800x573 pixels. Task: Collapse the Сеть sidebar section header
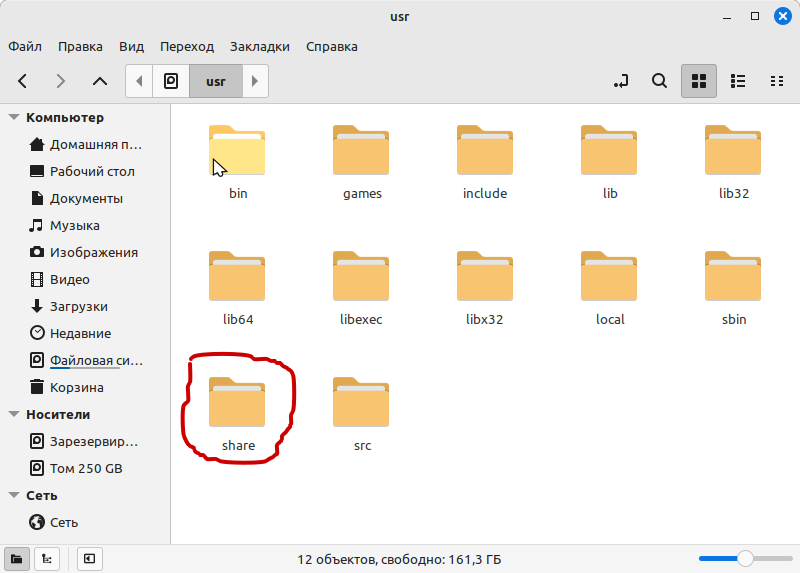click(14, 495)
